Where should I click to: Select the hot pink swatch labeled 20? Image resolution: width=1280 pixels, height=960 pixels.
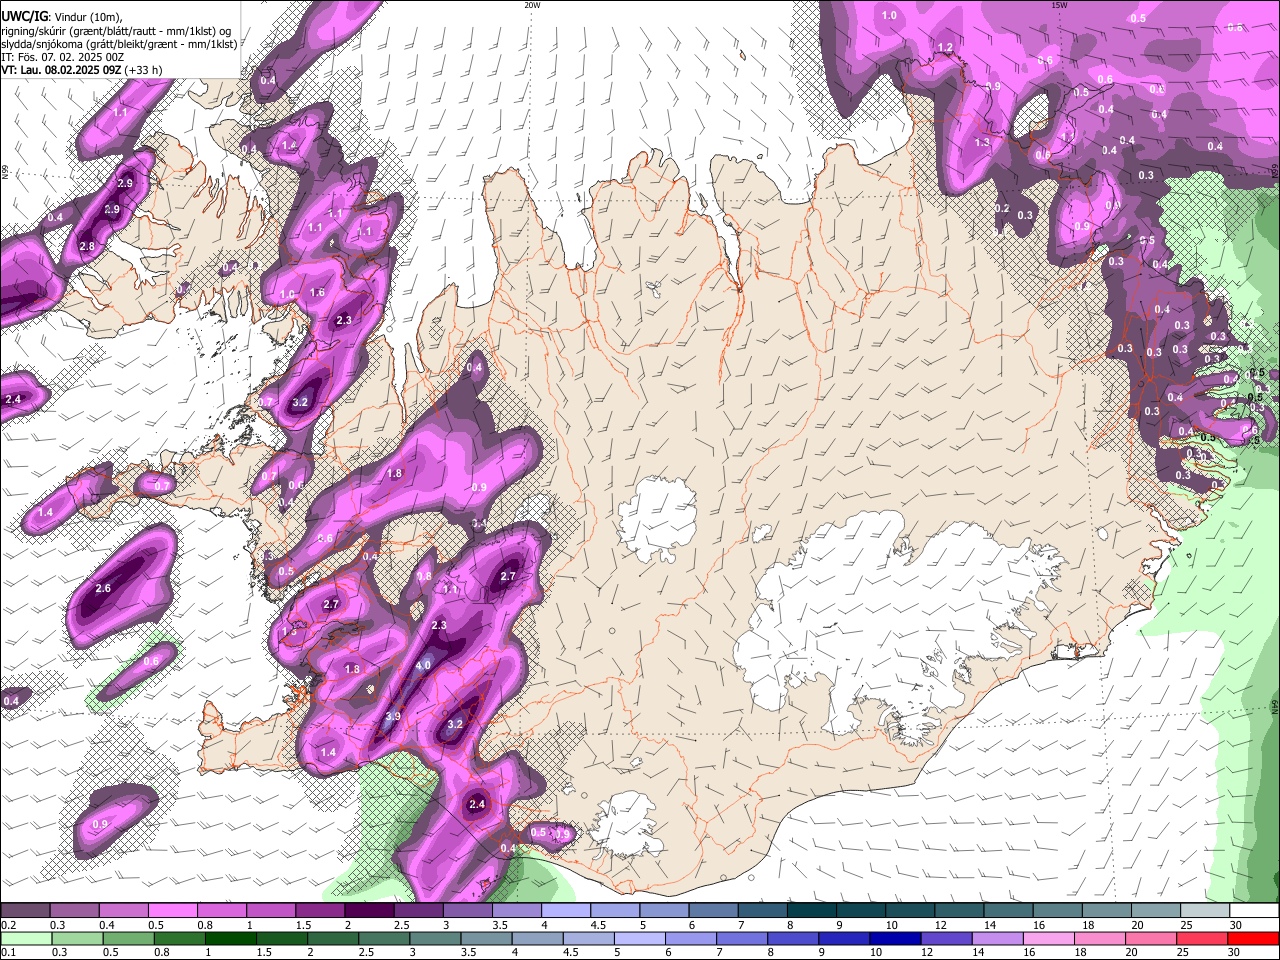pyautogui.click(x=1150, y=938)
